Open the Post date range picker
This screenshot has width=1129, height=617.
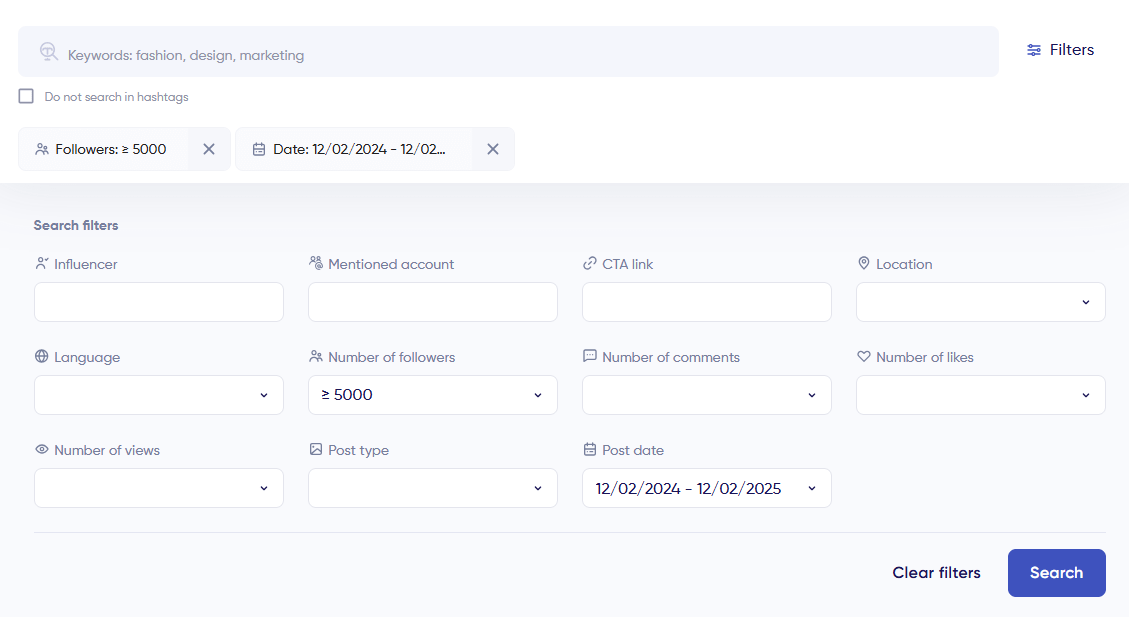point(707,488)
